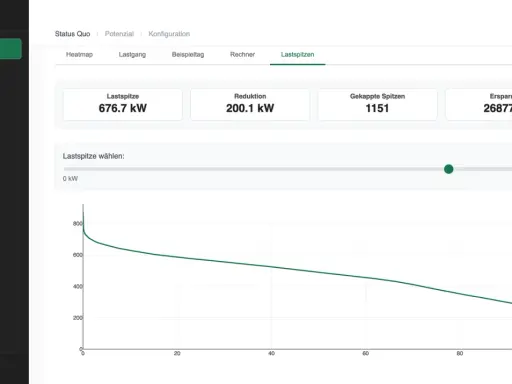Click the 20 x-axis label
The height and width of the screenshot is (384, 512).
177,353
